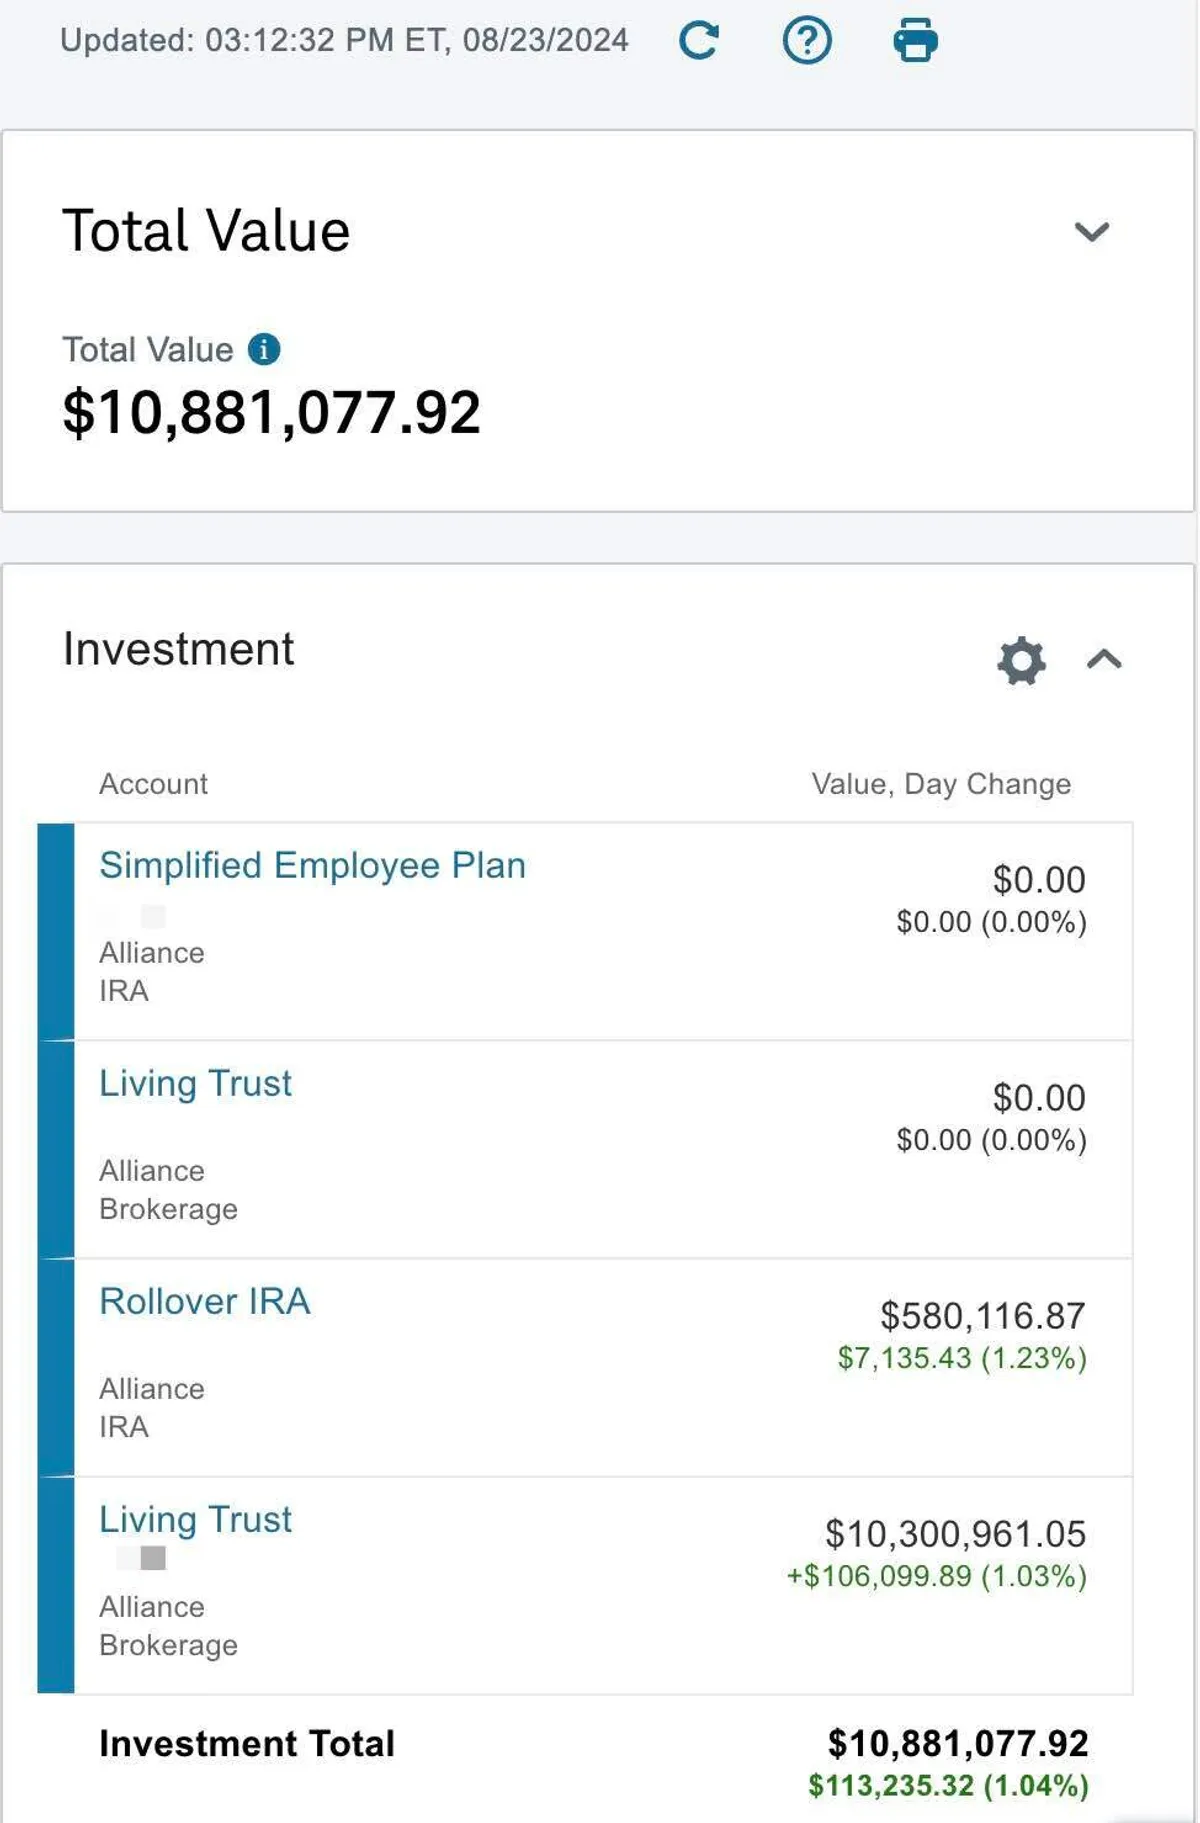
Task: Click the Updated timestamp text
Action: pos(344,40)
